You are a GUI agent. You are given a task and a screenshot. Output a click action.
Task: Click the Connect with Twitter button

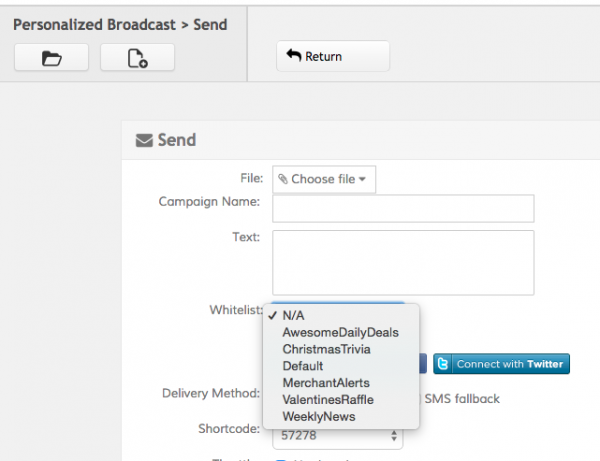click(x=501, y=364)
